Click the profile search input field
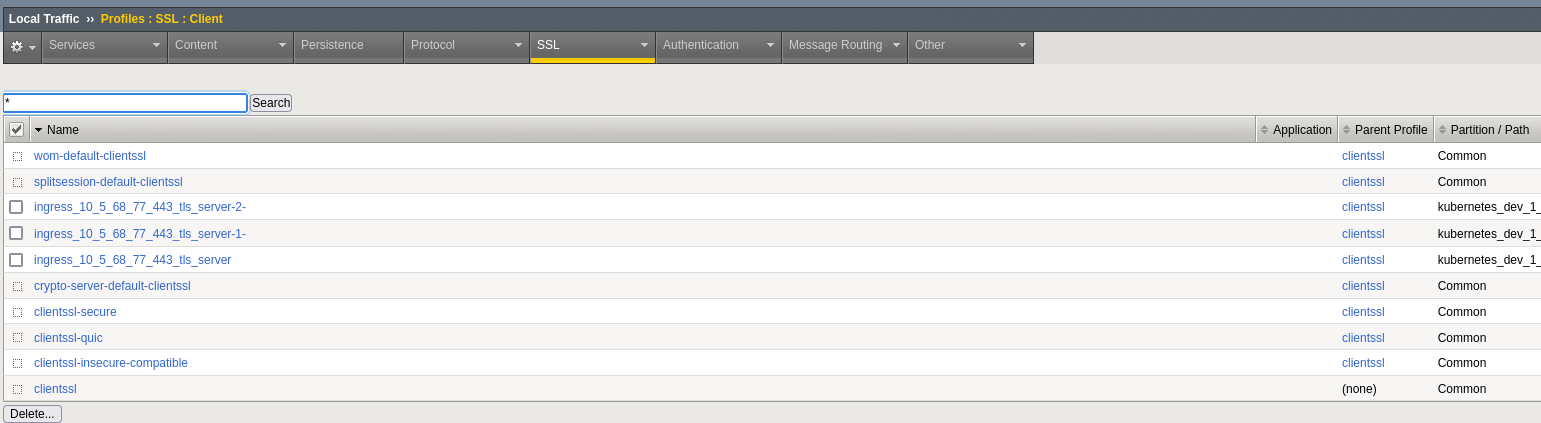 coord(125,103)
